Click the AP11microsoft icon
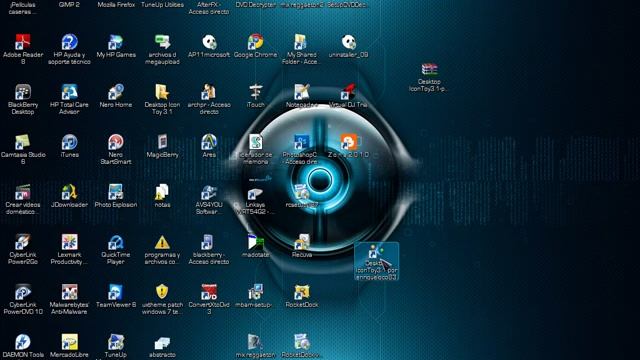640x360 pixels. click(x=209, y=42)
